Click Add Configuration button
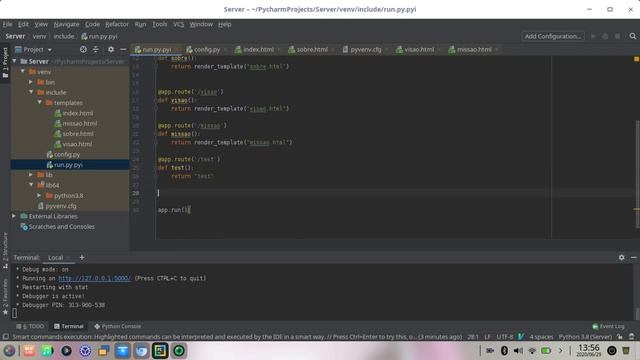The width and height of the screenshot is (640, 360). coord(553,36)
